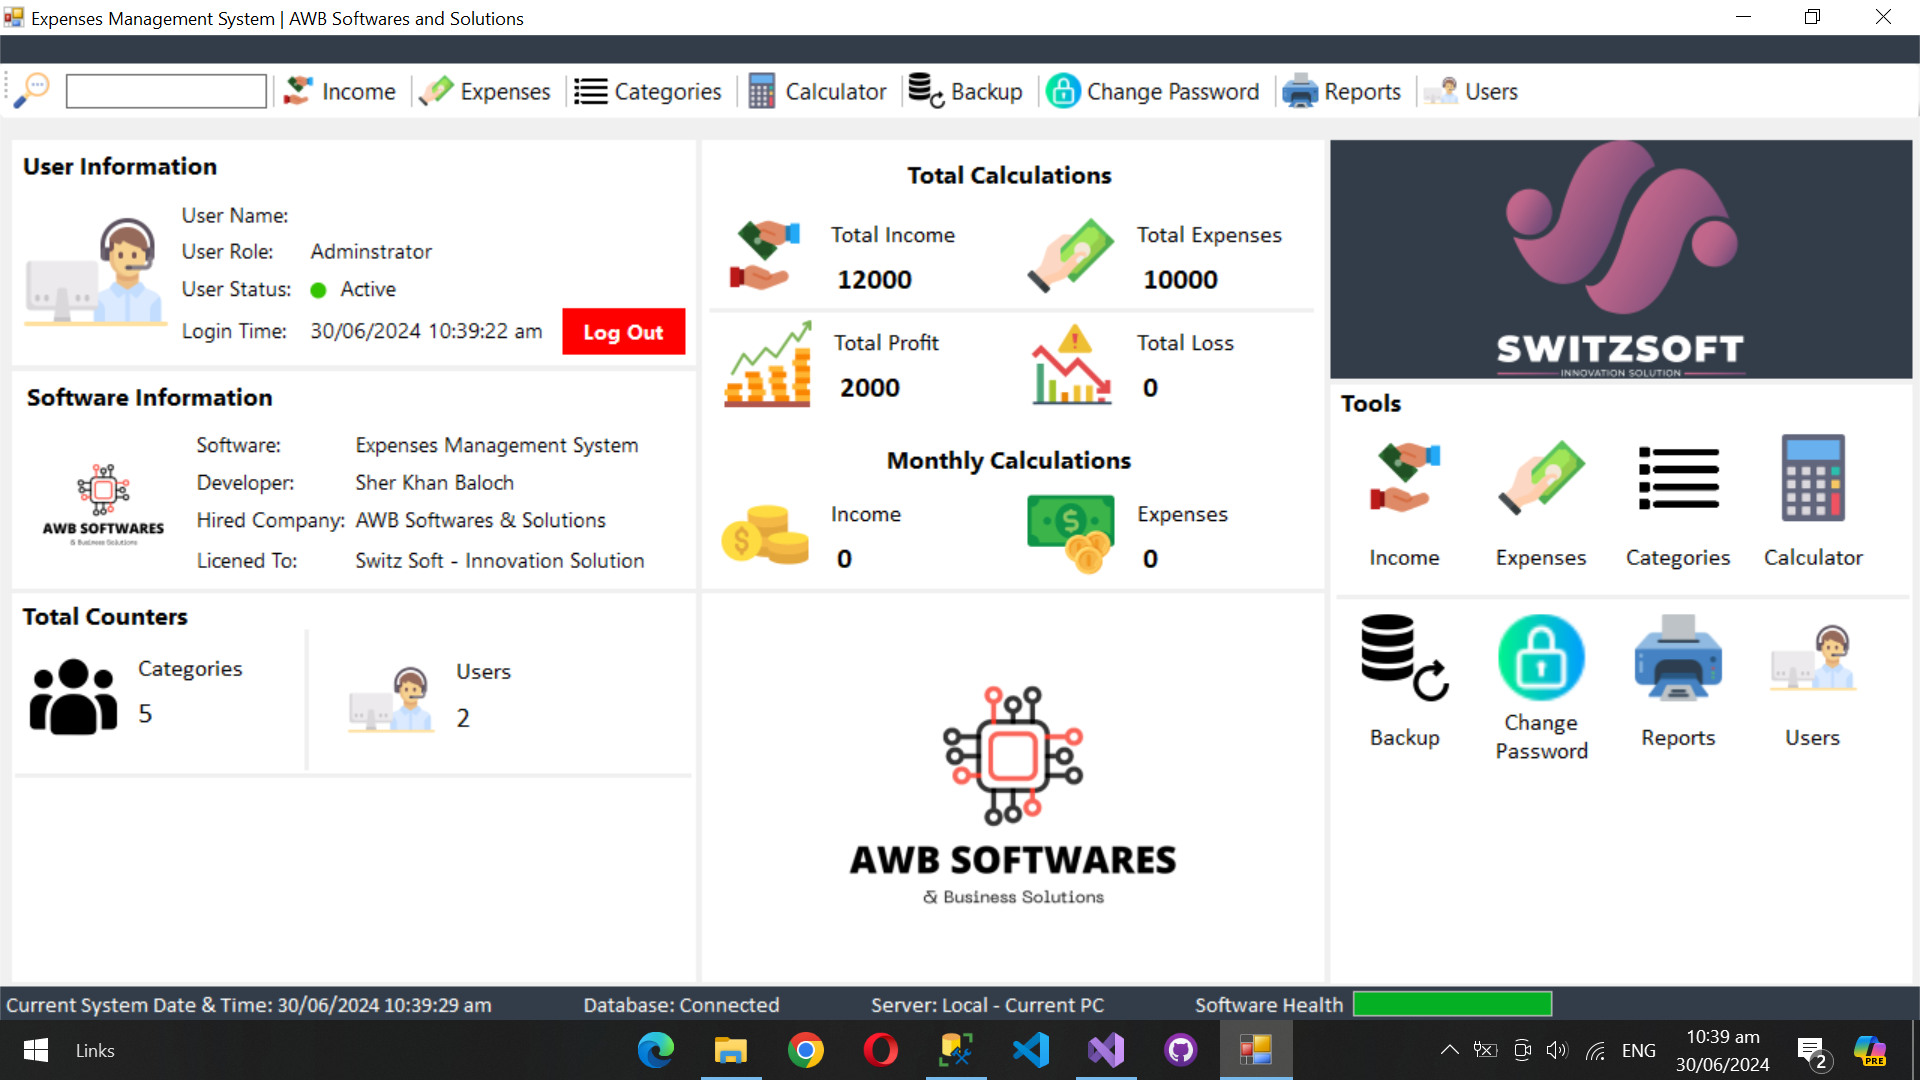Click the Users icon in Total Counters
The image size is (1920, 1080).
pos(391,700)
